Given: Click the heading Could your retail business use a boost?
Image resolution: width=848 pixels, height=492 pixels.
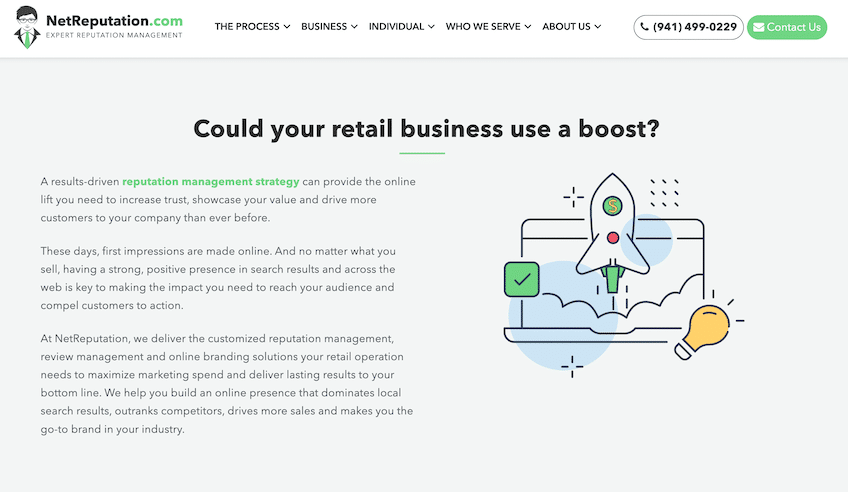Looking at the screenshot, I should (426, 129).
